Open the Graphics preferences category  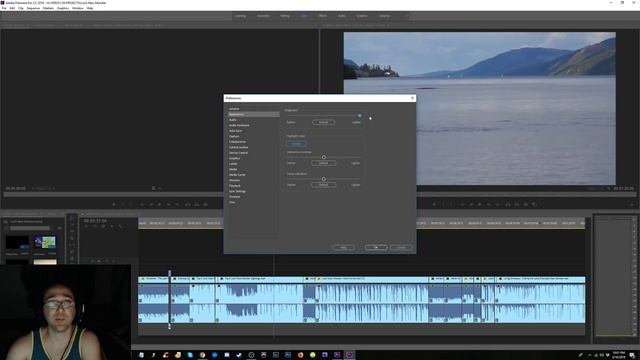pos(235,158)
